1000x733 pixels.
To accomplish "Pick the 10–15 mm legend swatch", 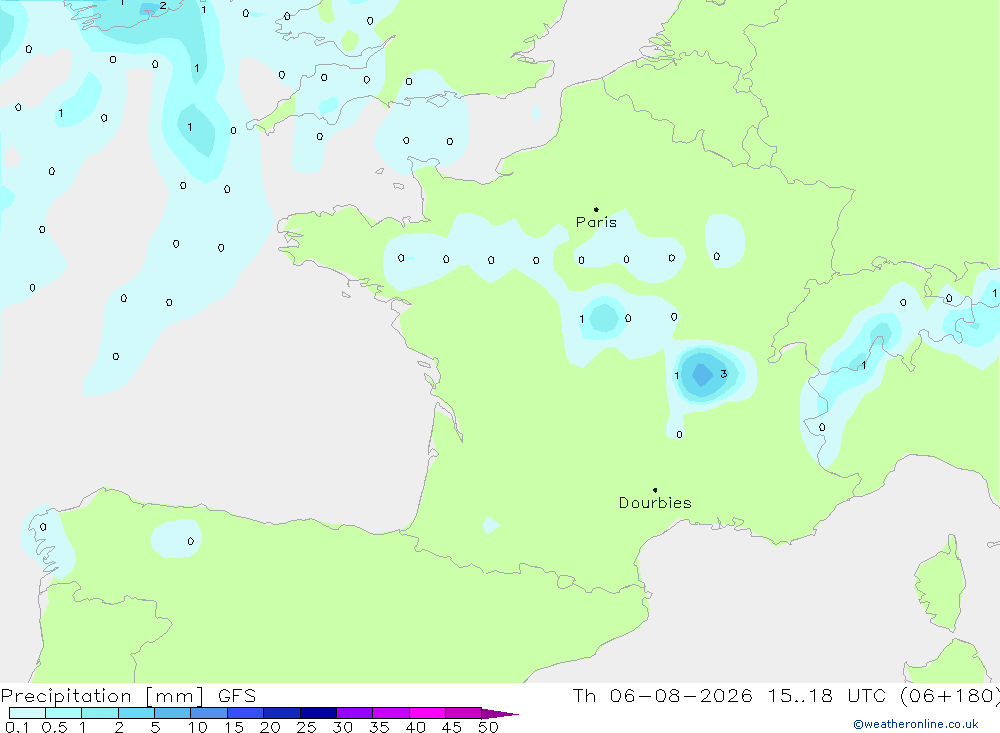I will [209, 713].
